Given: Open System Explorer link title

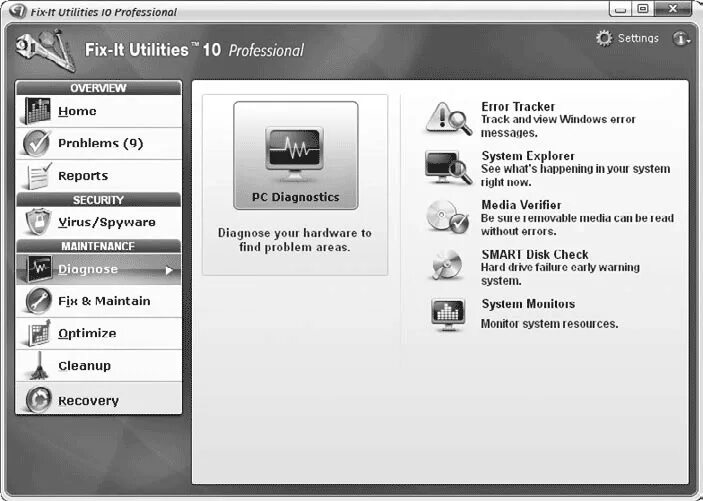Looking at the screenshot, I should pyautogui.click(x=528, y=156).
